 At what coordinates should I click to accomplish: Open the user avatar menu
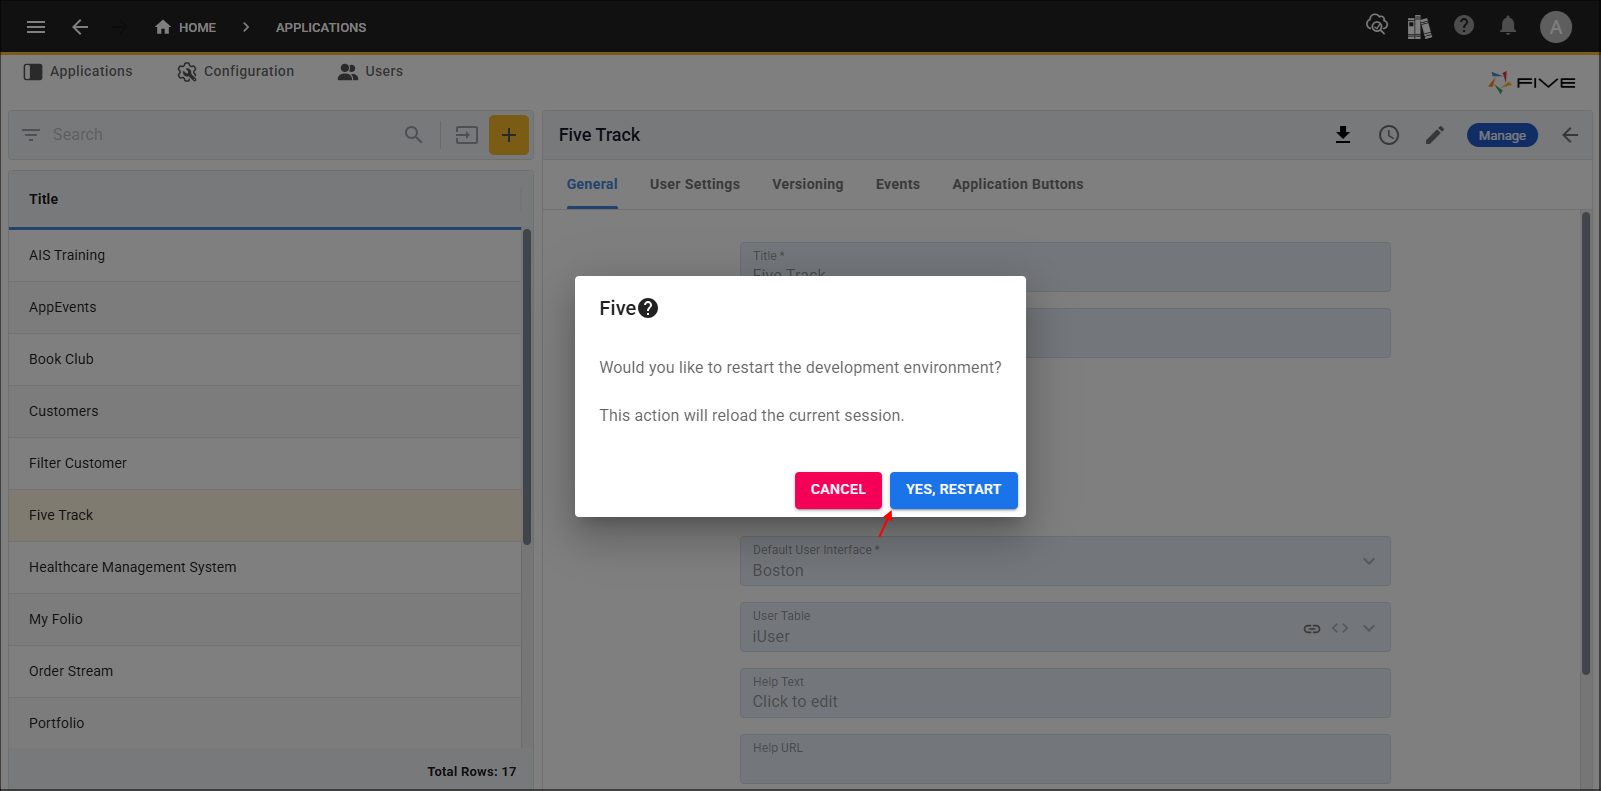[1556, 27]
